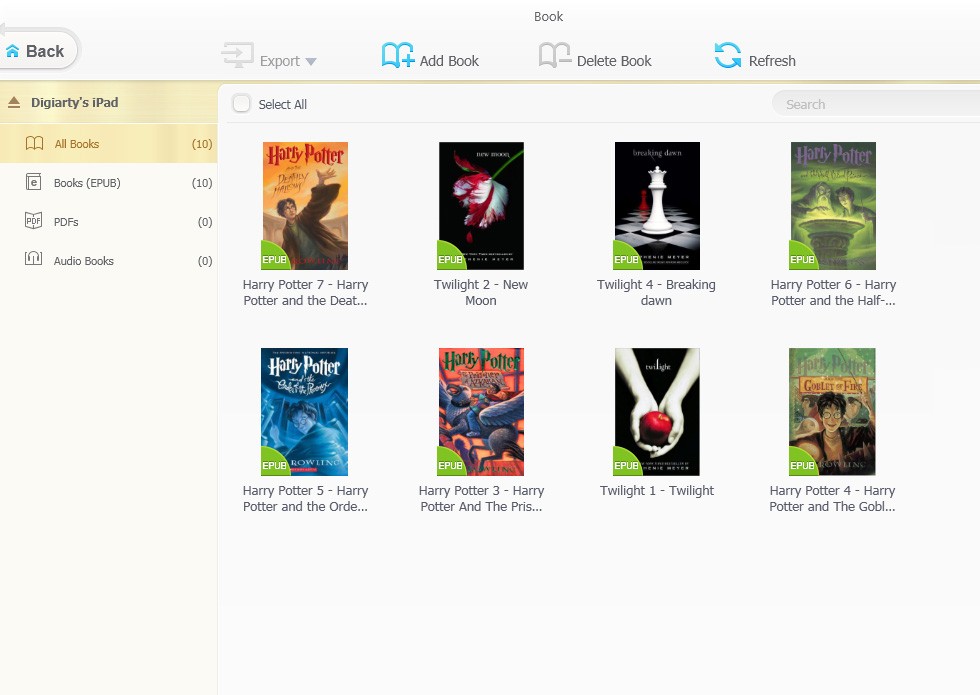Click the Export label
The height and width of the screenshot is (695, 980).
(x=279, y=61)
